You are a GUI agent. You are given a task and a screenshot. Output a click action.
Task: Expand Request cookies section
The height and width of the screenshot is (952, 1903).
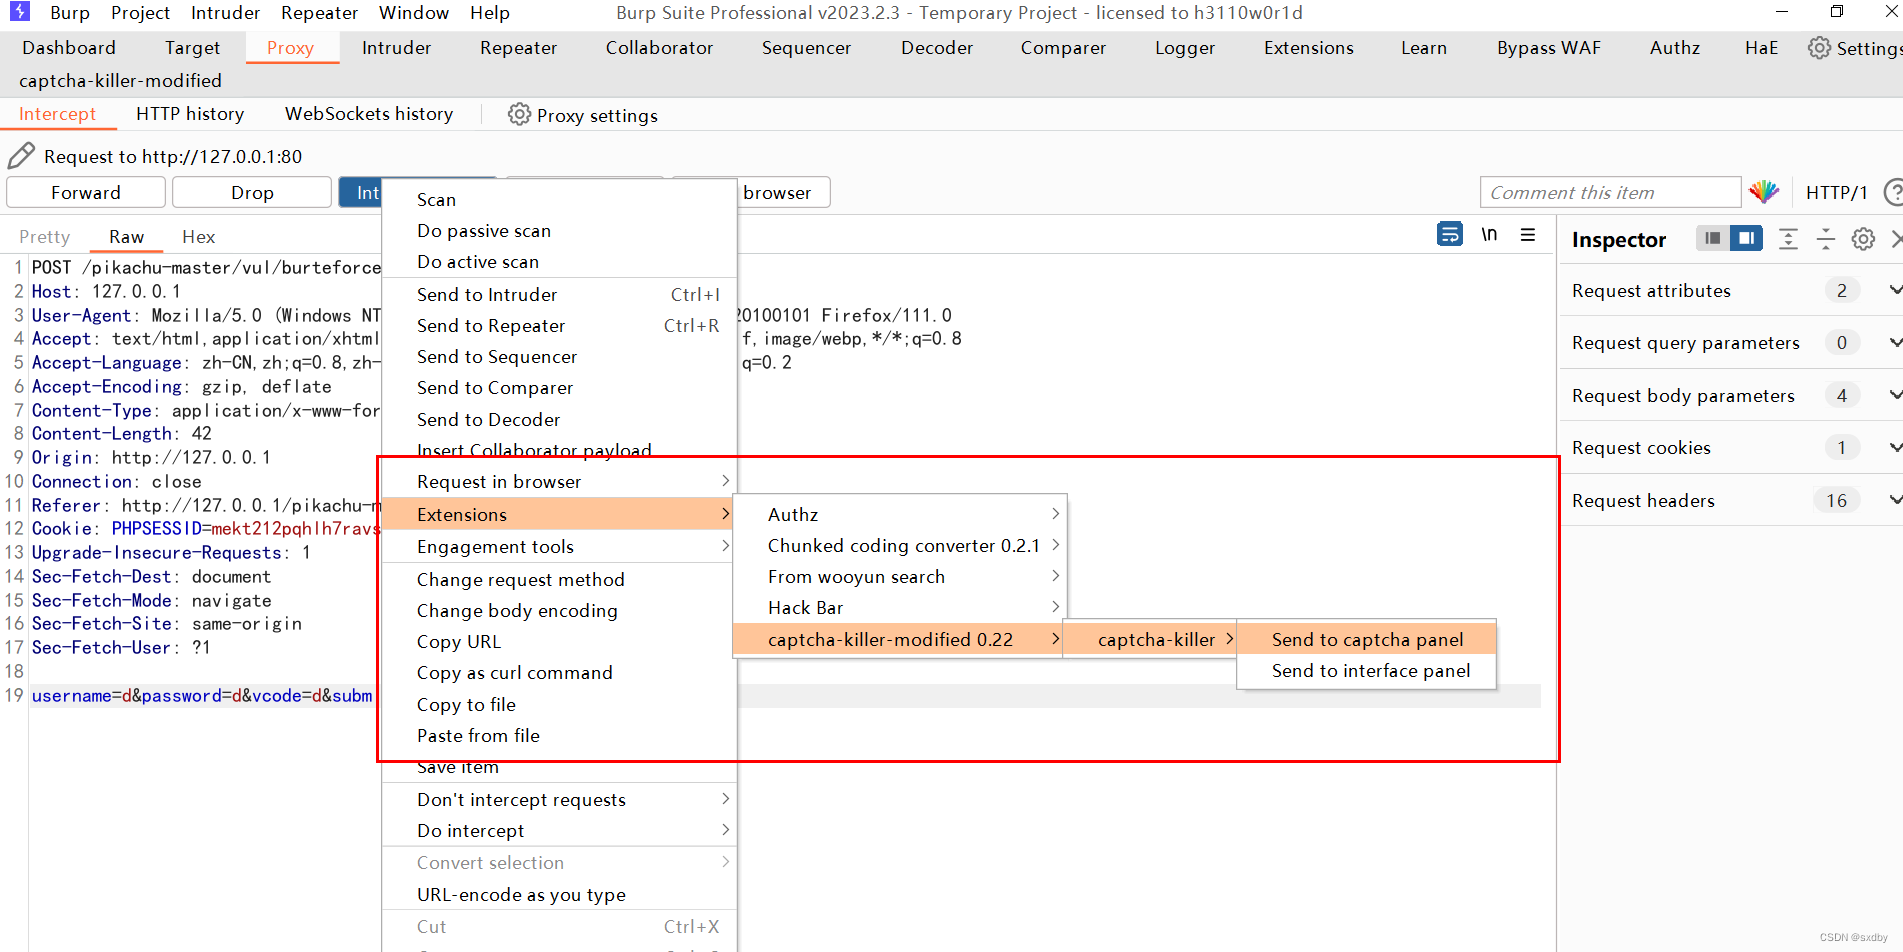[x=1895, y=447]
